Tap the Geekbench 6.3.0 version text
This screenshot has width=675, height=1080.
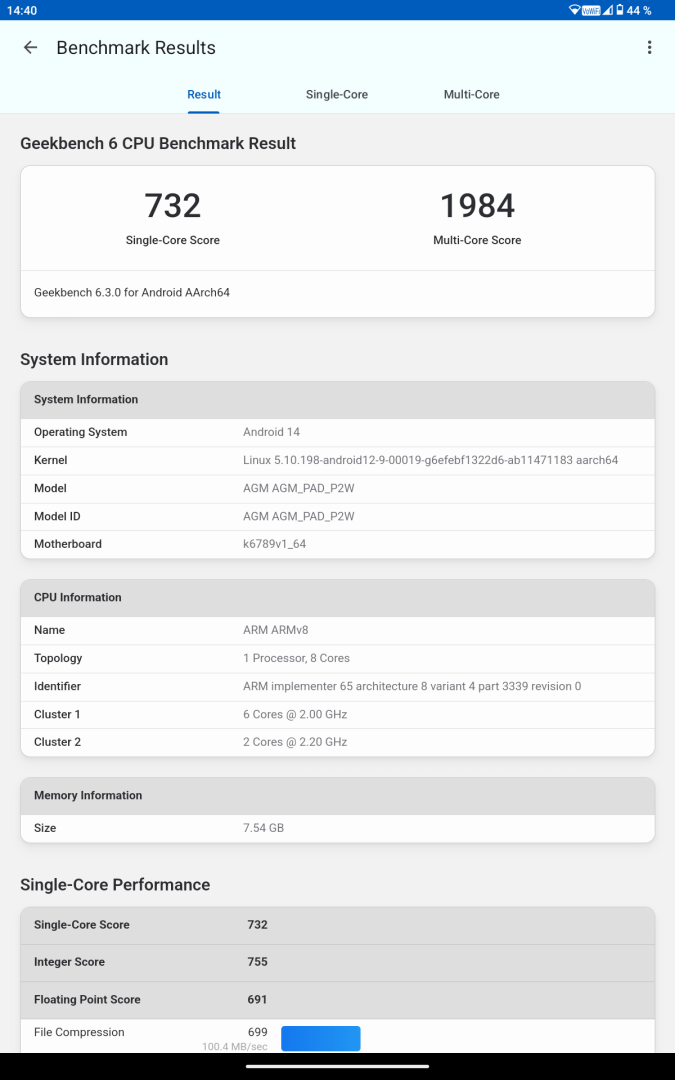pos(132,293)
